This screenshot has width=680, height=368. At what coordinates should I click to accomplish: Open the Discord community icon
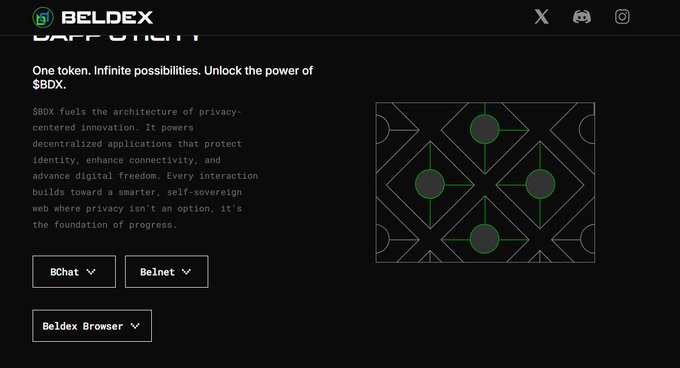(582, 17)
